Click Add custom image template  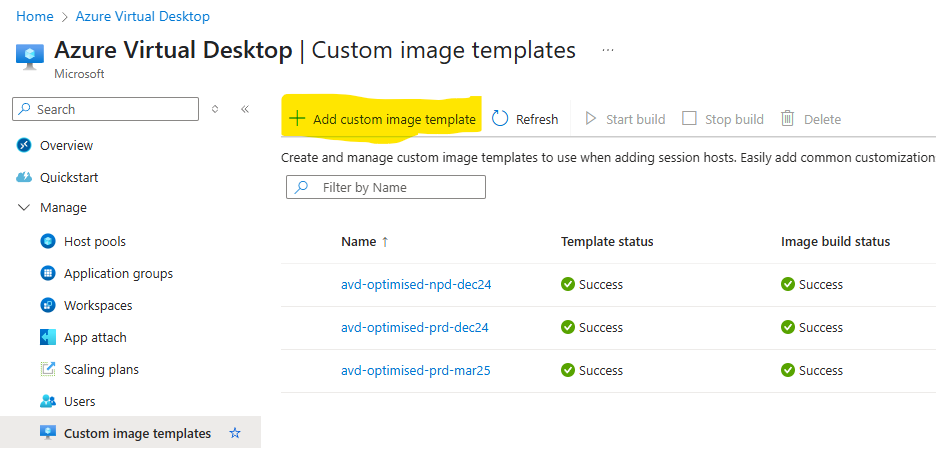tap(382, 119)
